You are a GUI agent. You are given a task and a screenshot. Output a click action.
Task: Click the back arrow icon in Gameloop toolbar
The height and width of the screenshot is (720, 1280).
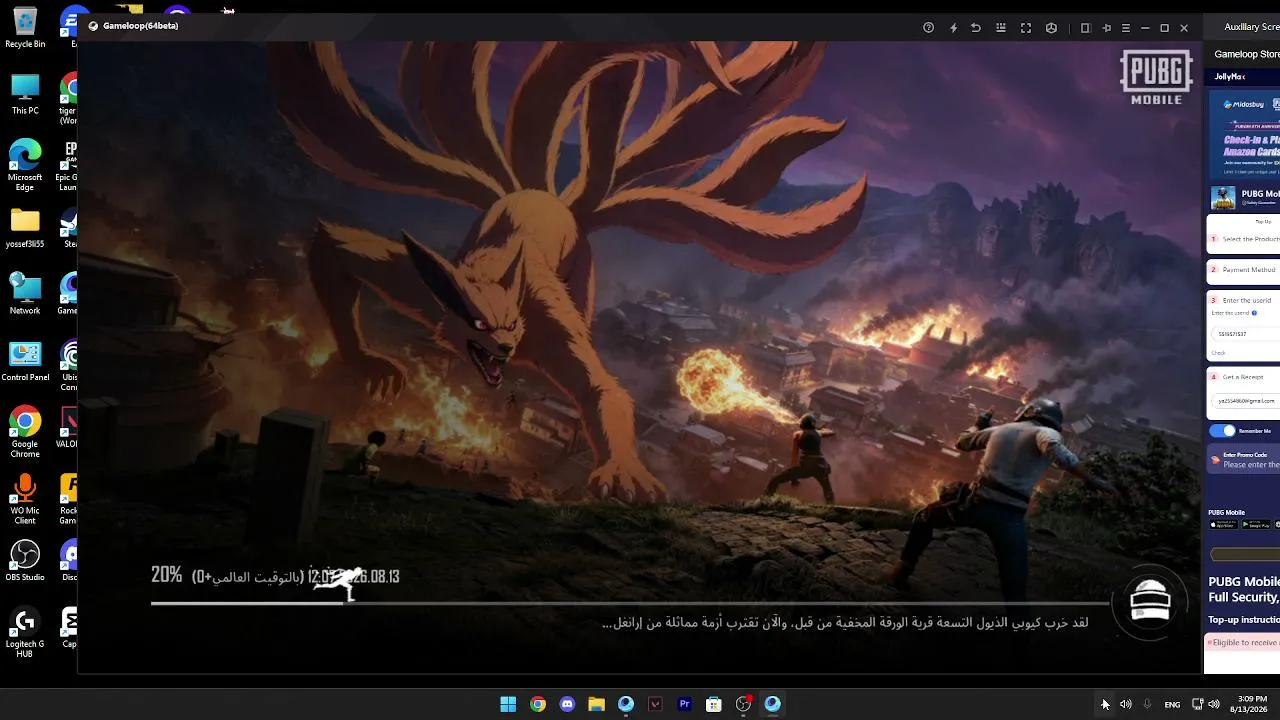[976, 28]
